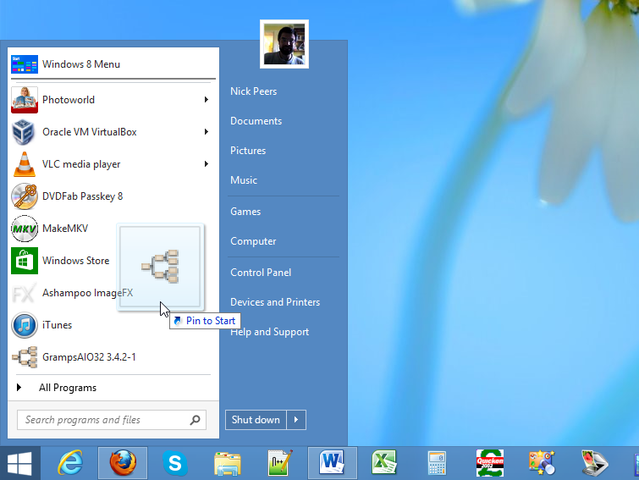This screenshot has width=639, height=480.
Task: Launch Photoworld from its icon
Action: [x=24, y=100]
